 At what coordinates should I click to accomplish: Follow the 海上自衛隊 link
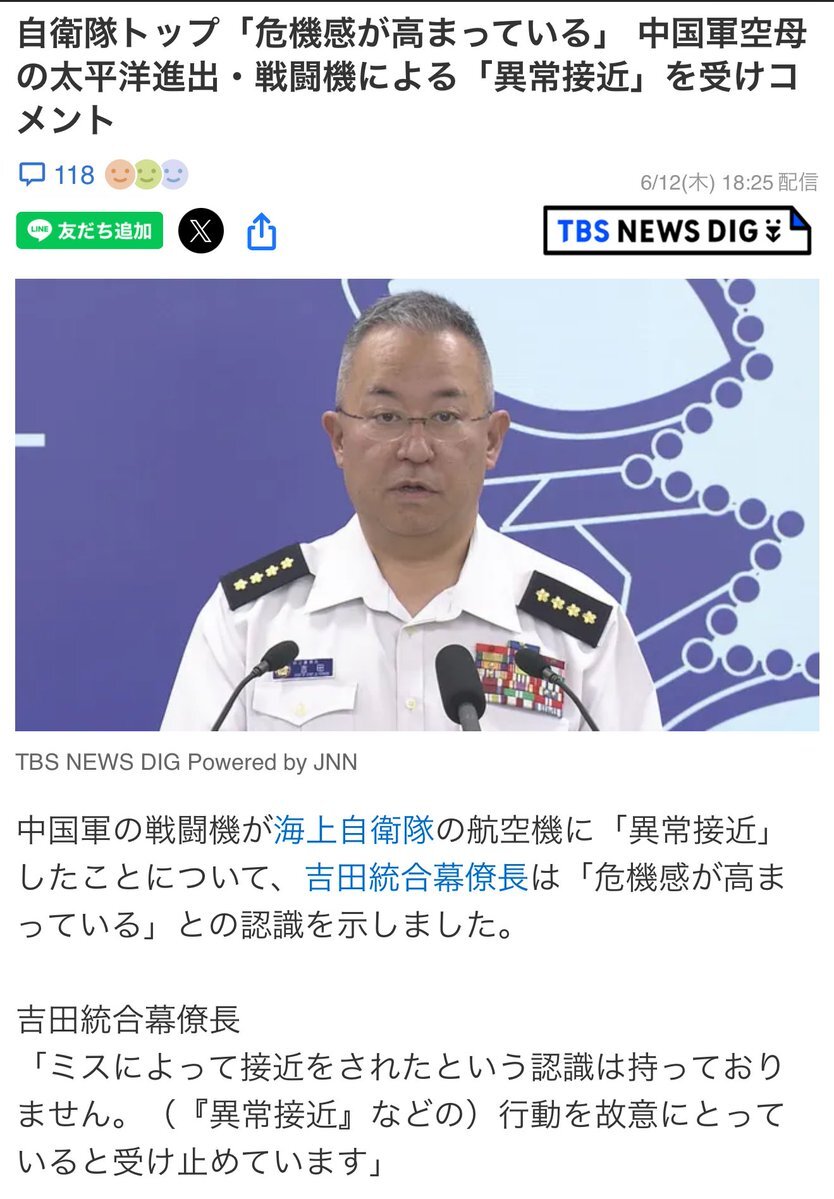(x=354, y=830)
